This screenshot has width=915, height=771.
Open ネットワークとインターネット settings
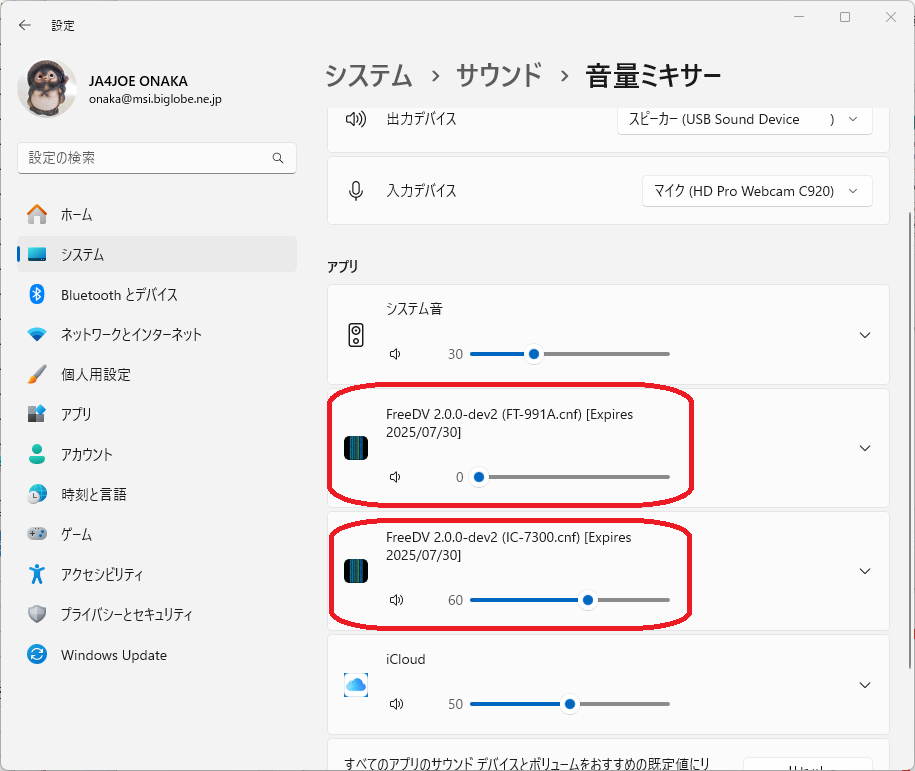157,334
